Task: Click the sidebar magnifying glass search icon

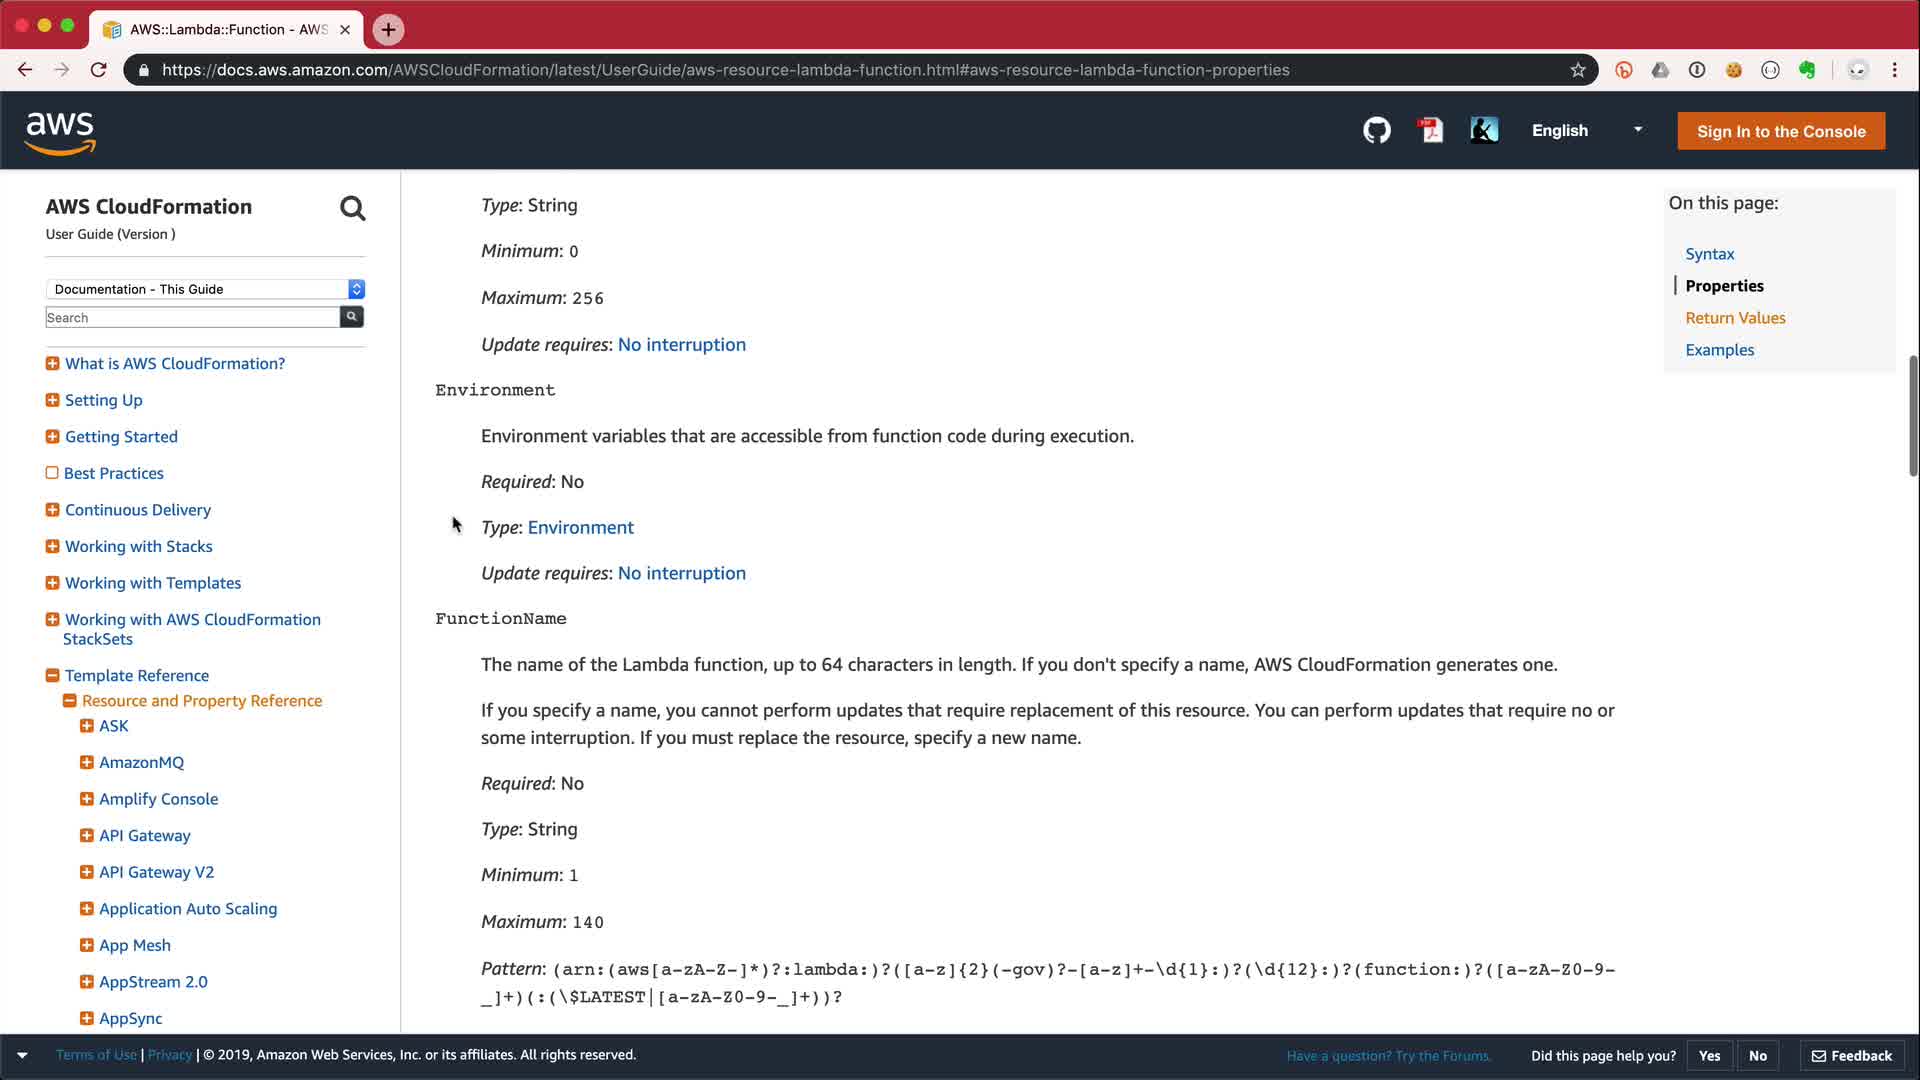Action: coord(352,208)
